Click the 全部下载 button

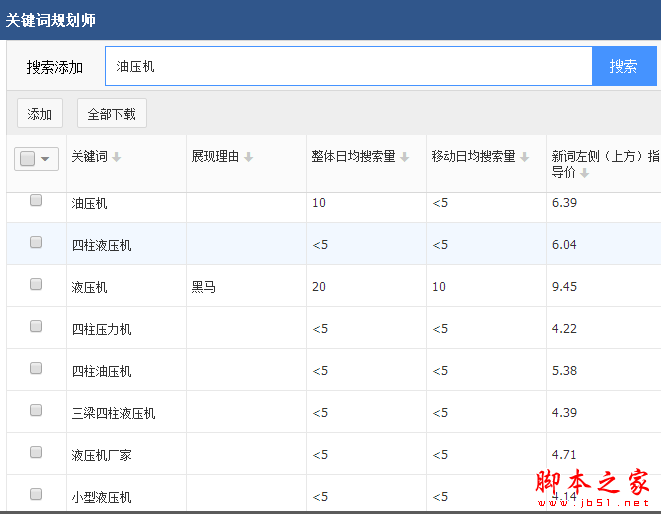pos(112,114)
